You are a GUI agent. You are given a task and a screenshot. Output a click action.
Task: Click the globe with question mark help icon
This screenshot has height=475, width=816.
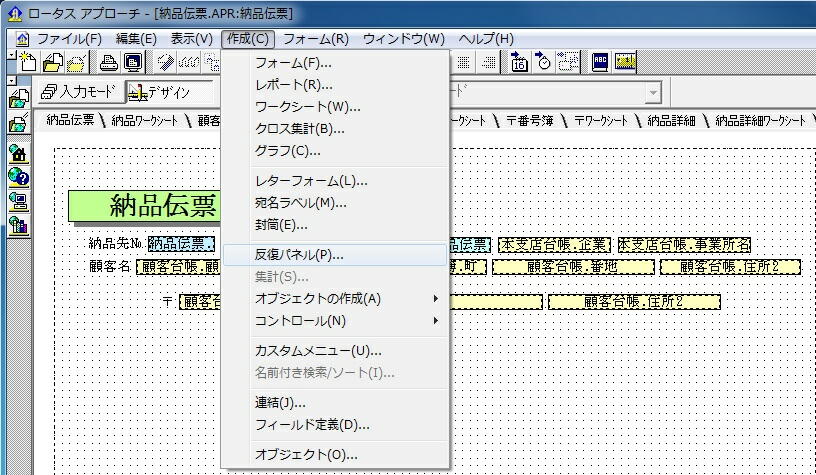[19, 178]
